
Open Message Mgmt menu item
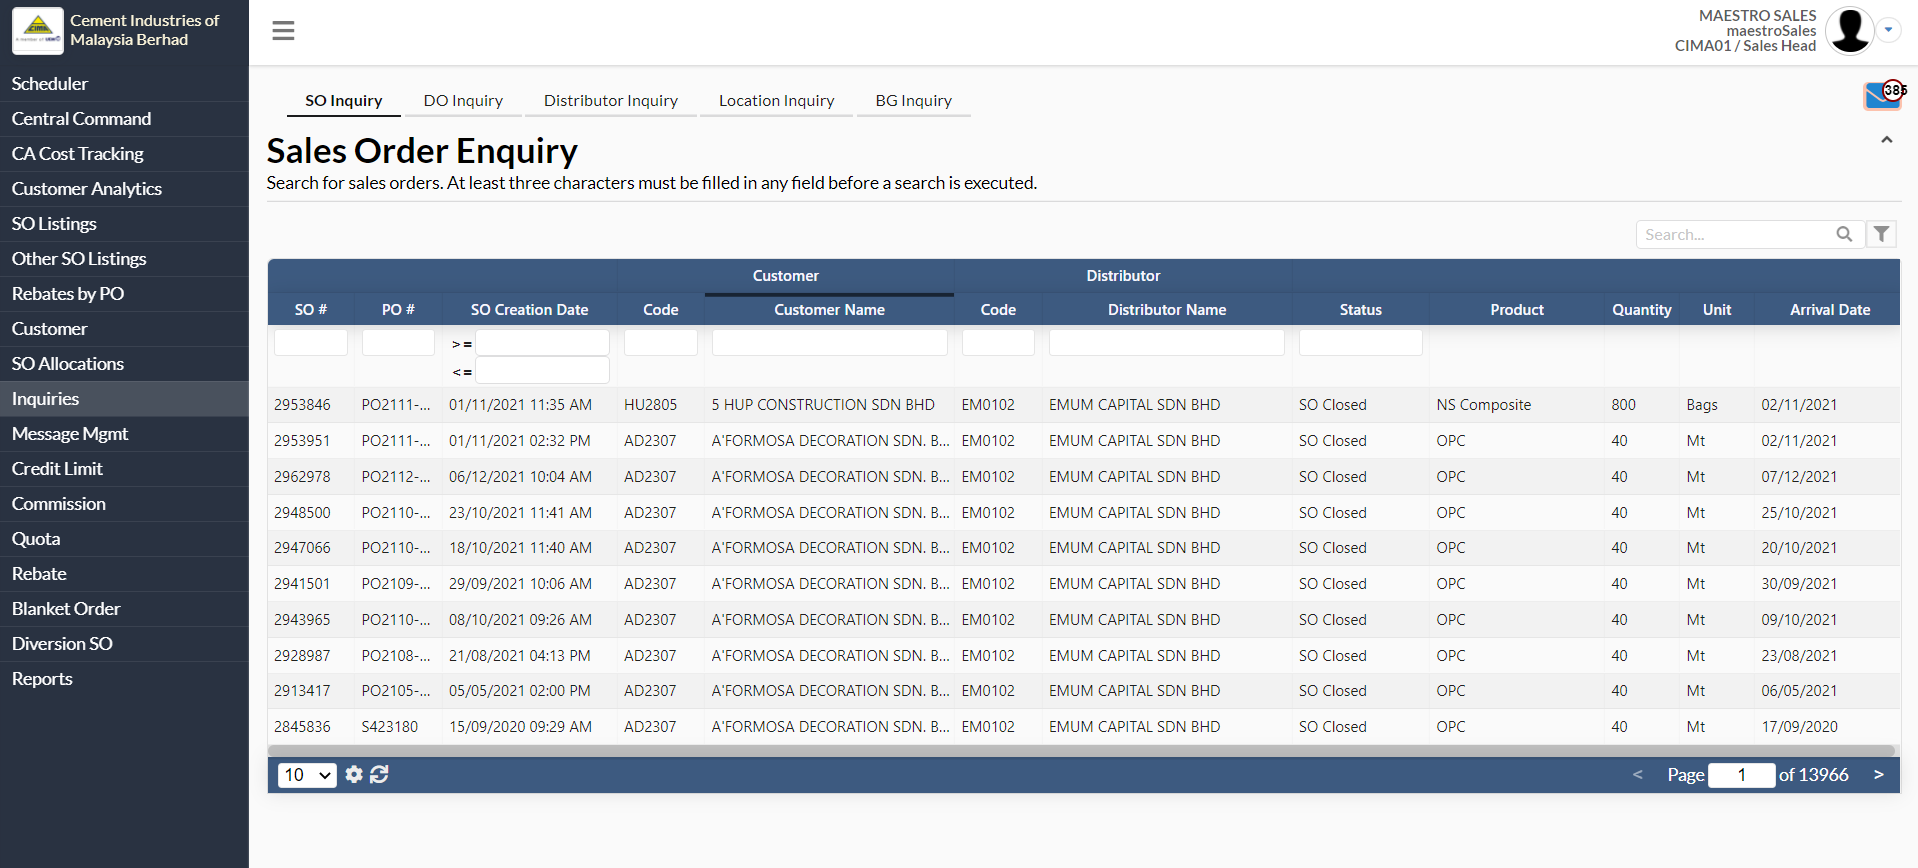click(x=124, y=434)
